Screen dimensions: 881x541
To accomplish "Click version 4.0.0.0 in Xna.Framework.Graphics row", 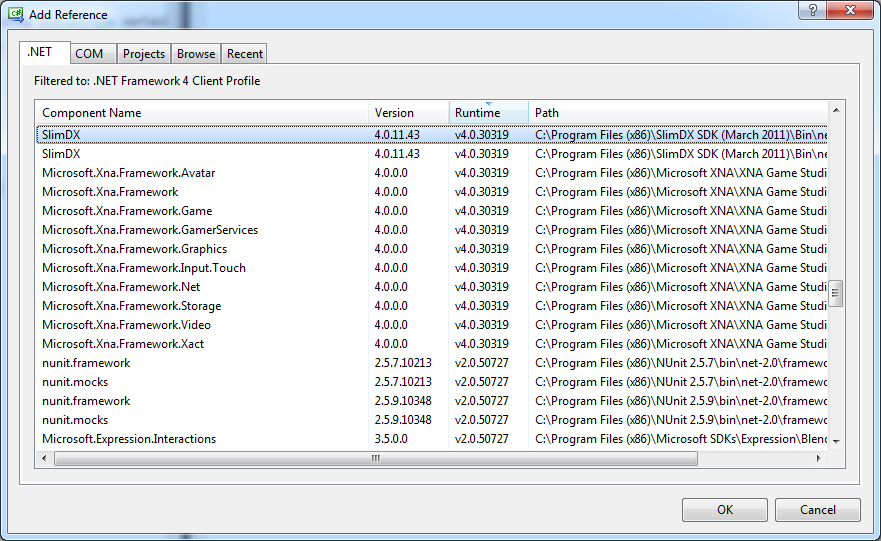I will 391,249.
